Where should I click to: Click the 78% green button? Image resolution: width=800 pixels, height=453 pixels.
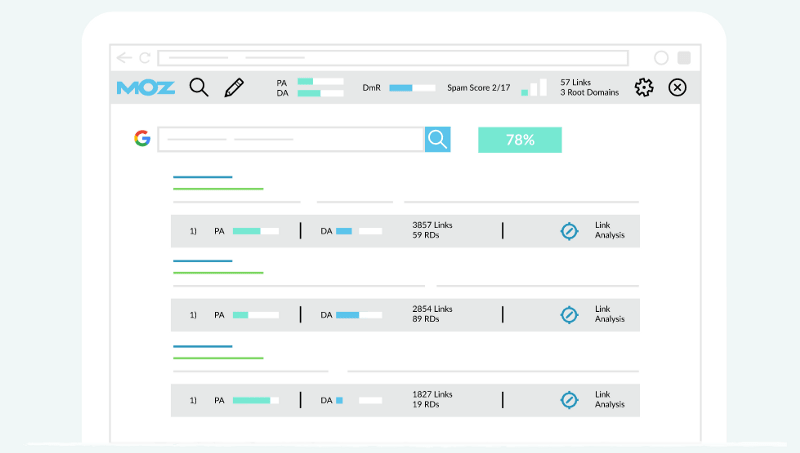click(520, 140)
